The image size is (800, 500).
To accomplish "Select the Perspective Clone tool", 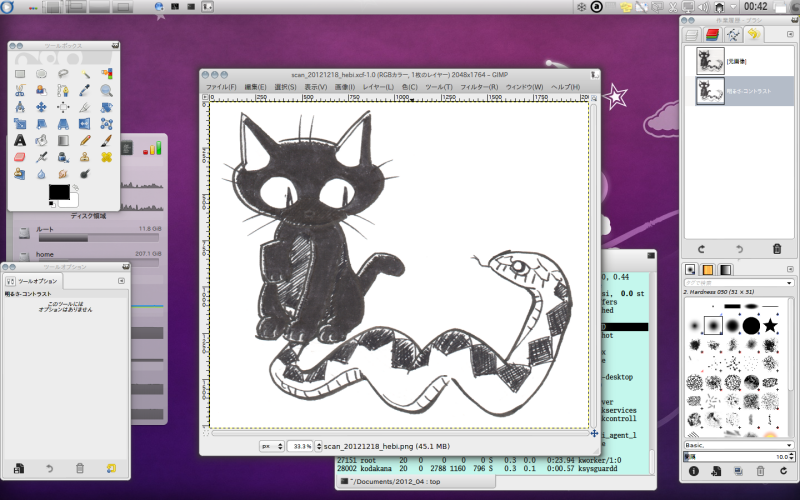I will pyautogui.click(x=20, y=174).
